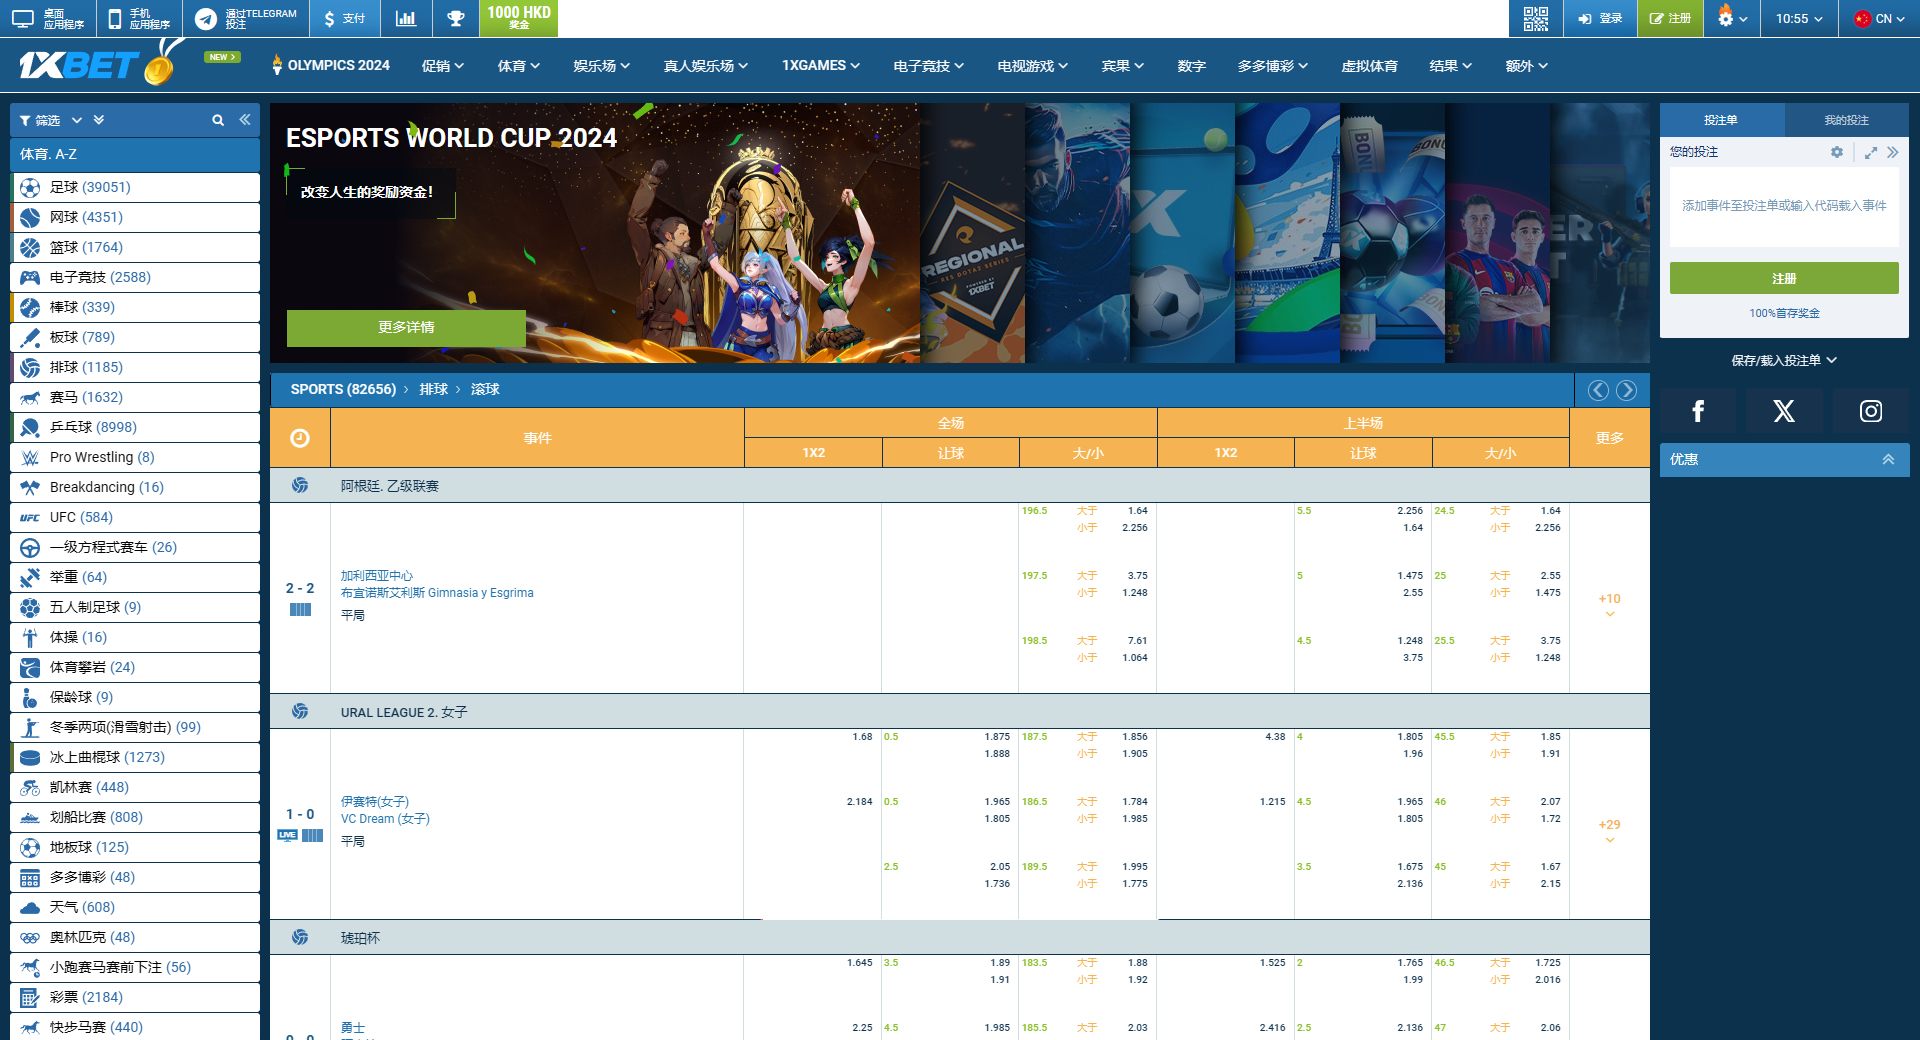
Task: Click URAL LEAGUE 2. 女子 header
Action: [x=404, y=712]
